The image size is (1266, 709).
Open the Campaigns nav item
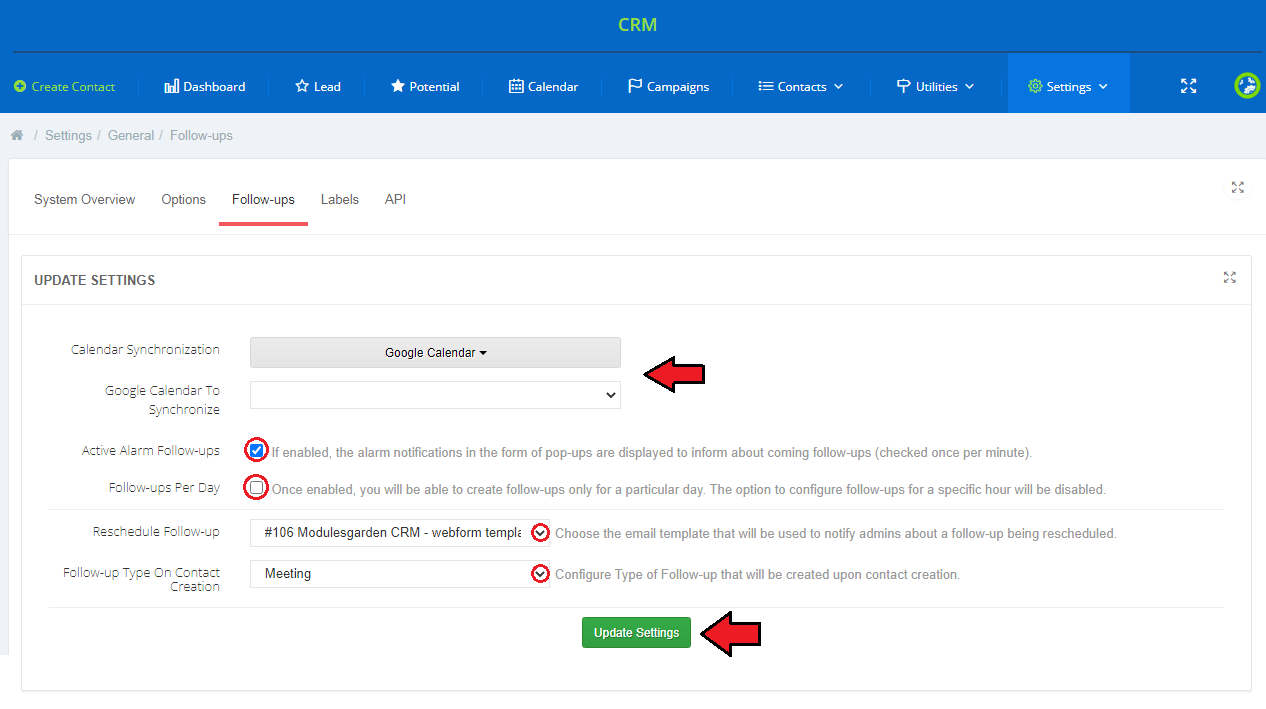coord(668,87)
